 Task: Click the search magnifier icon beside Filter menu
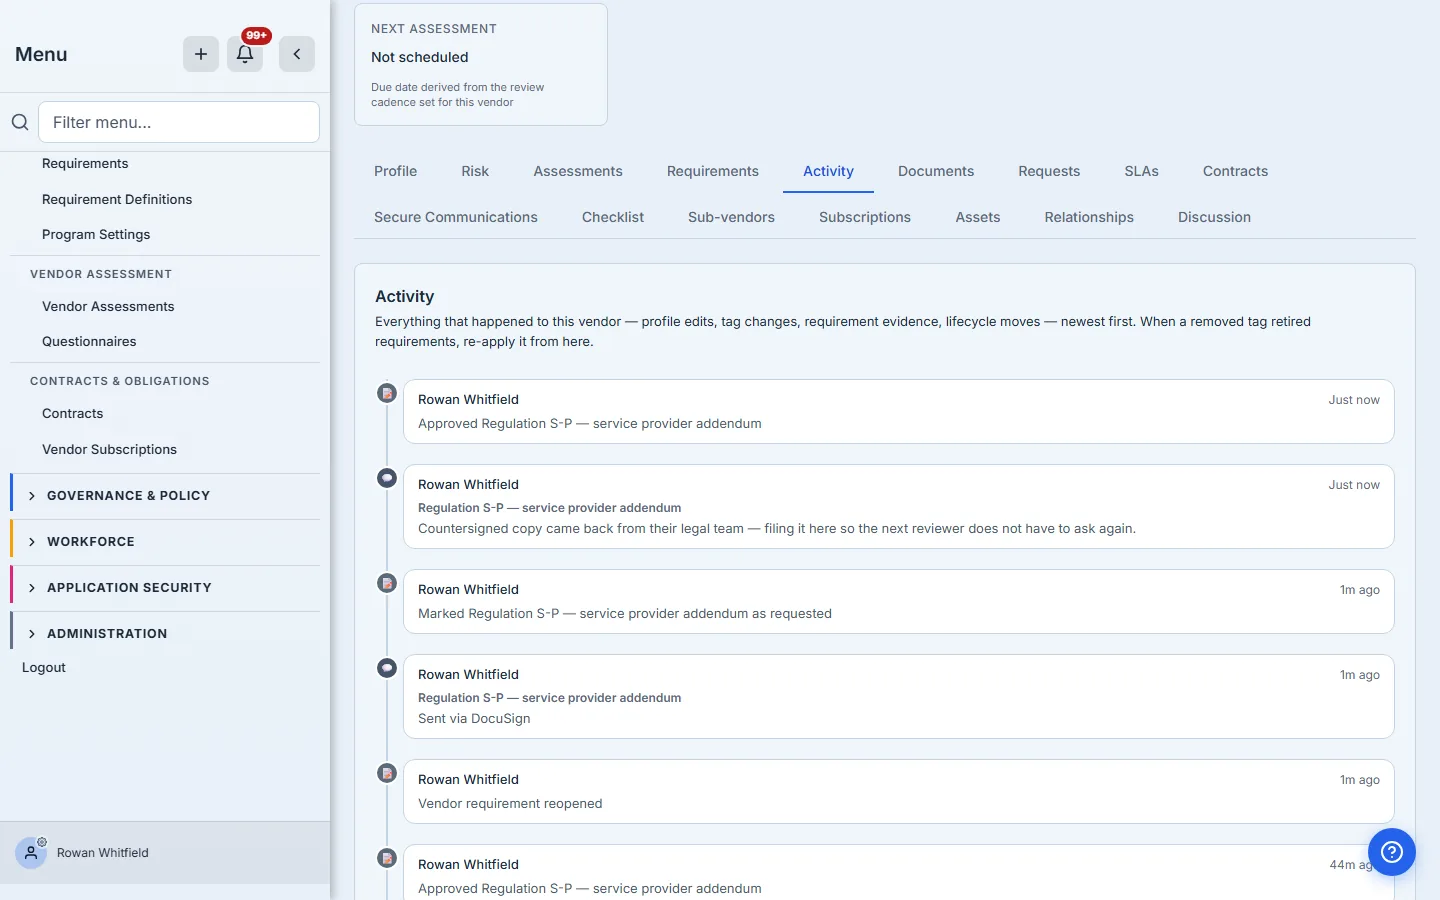tap(20, 122)
